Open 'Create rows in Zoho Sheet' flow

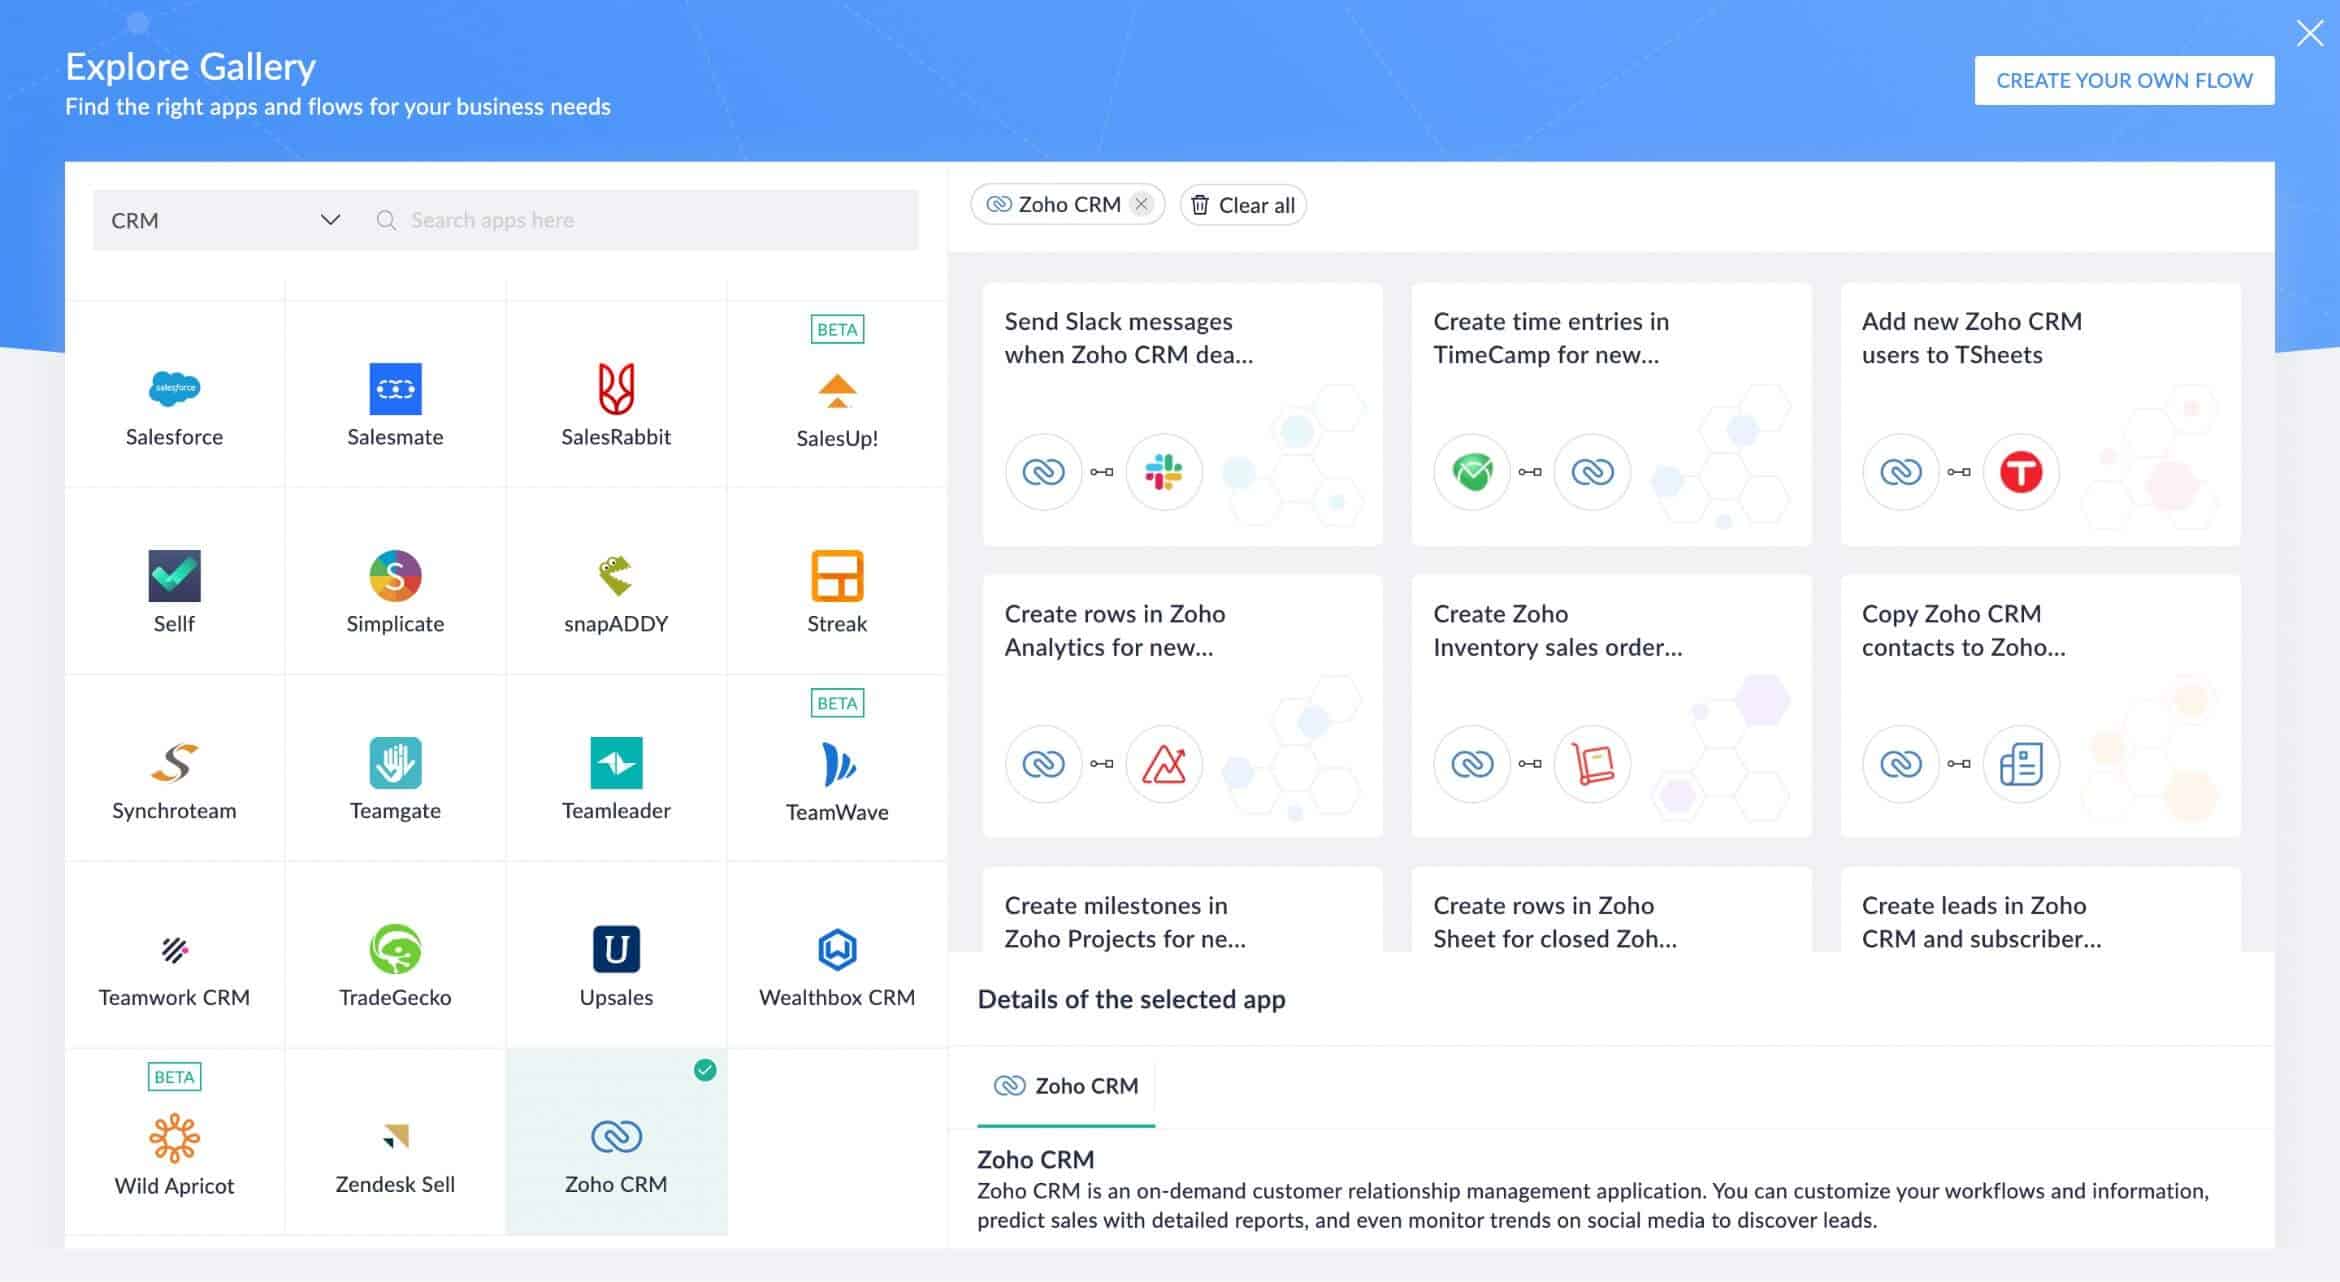click(x=1611, y=910)
